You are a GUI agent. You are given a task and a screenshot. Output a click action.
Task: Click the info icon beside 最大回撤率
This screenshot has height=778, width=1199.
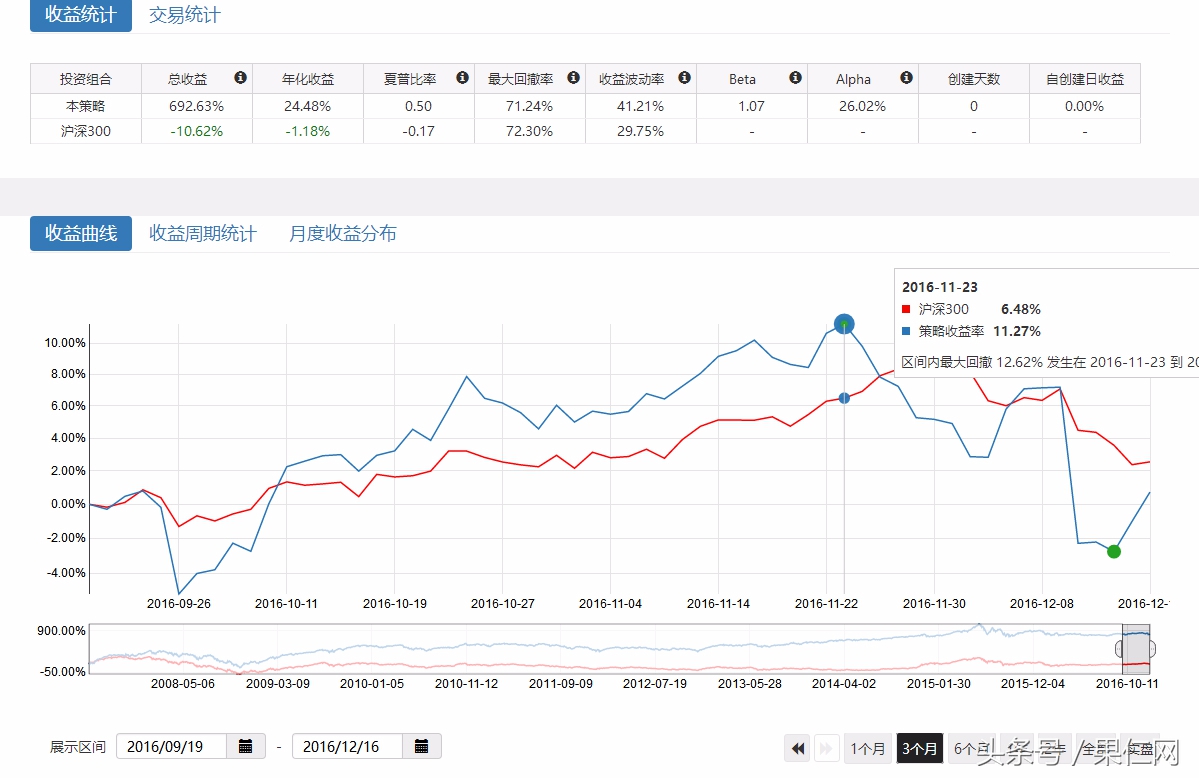(x=573, y=78)
